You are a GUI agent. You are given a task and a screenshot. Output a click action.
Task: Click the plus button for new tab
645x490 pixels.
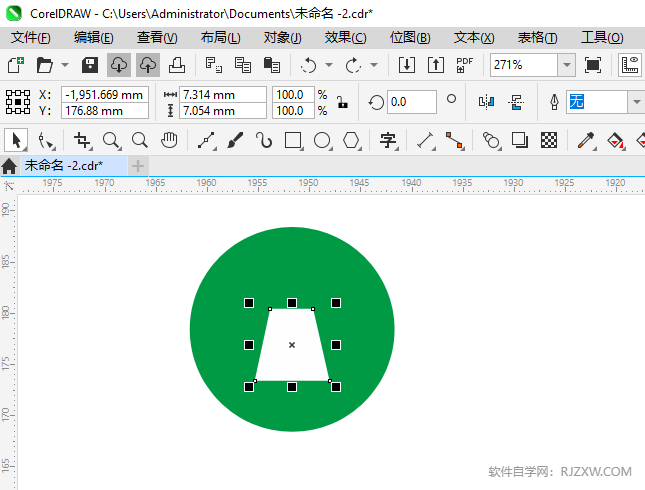138,166
